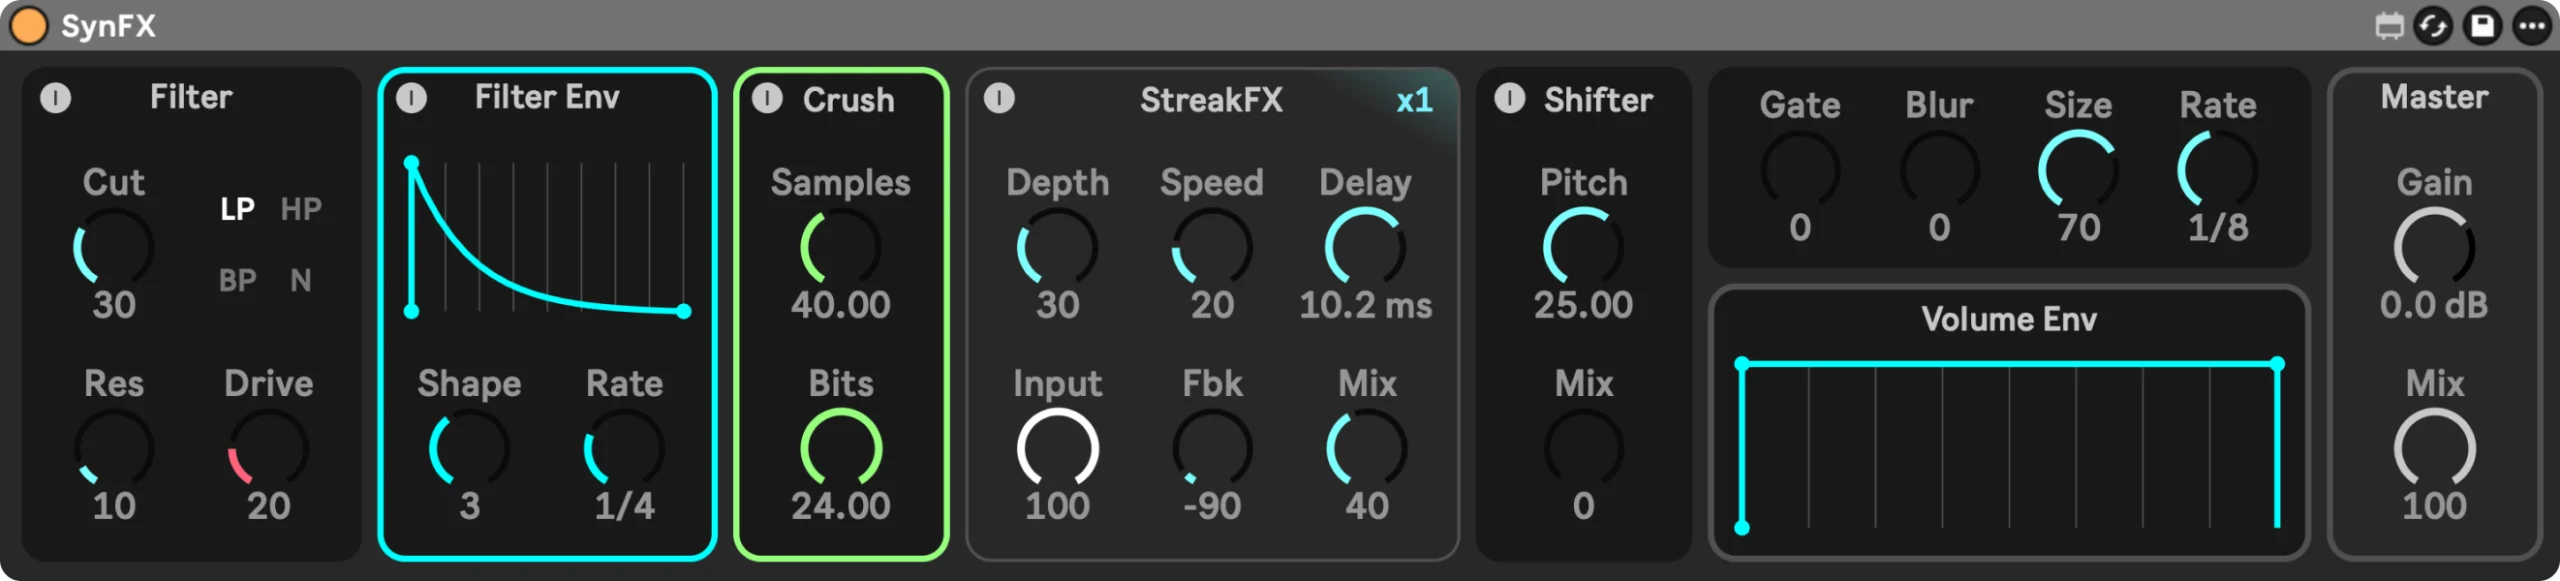Click the chip-shaped icon in title bar
The height and width of the screenshot is (581, 2560).
coord(2389,26)
